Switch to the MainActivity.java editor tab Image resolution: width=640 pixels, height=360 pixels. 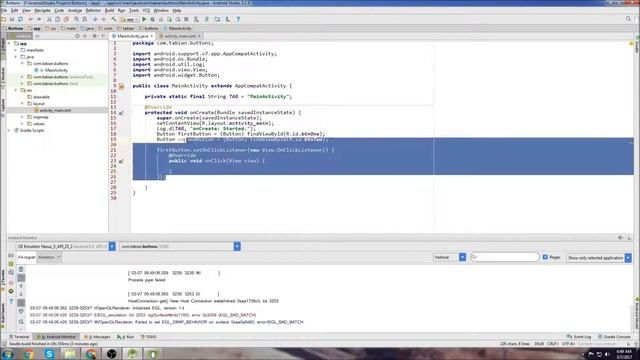133,36
